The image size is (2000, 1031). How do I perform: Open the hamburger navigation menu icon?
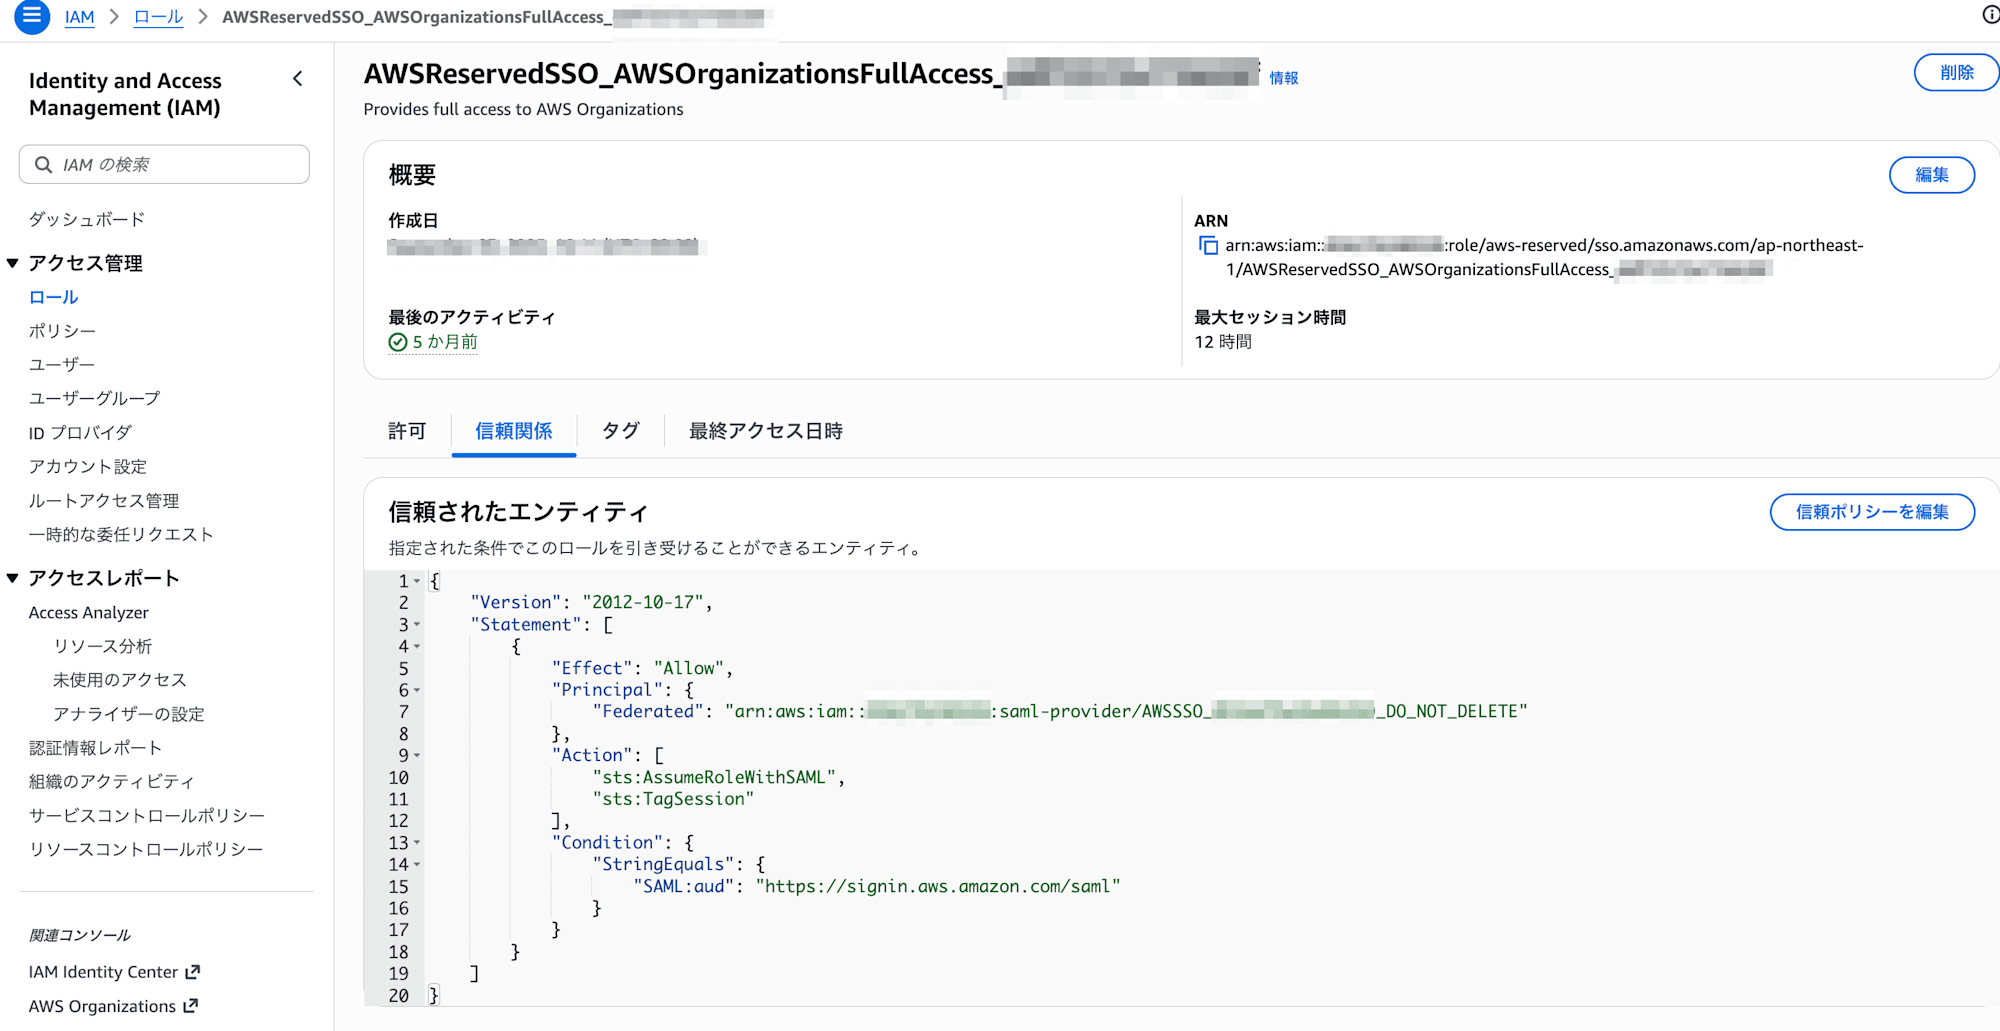[32, 16]
